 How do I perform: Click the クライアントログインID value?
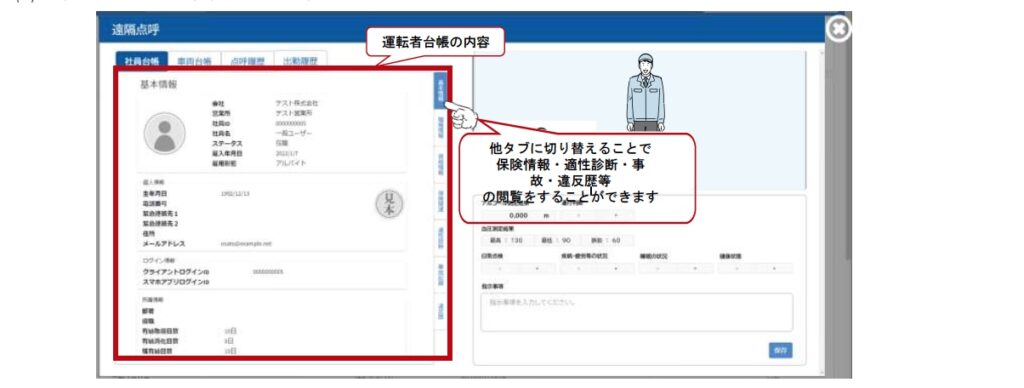point(268,272)
